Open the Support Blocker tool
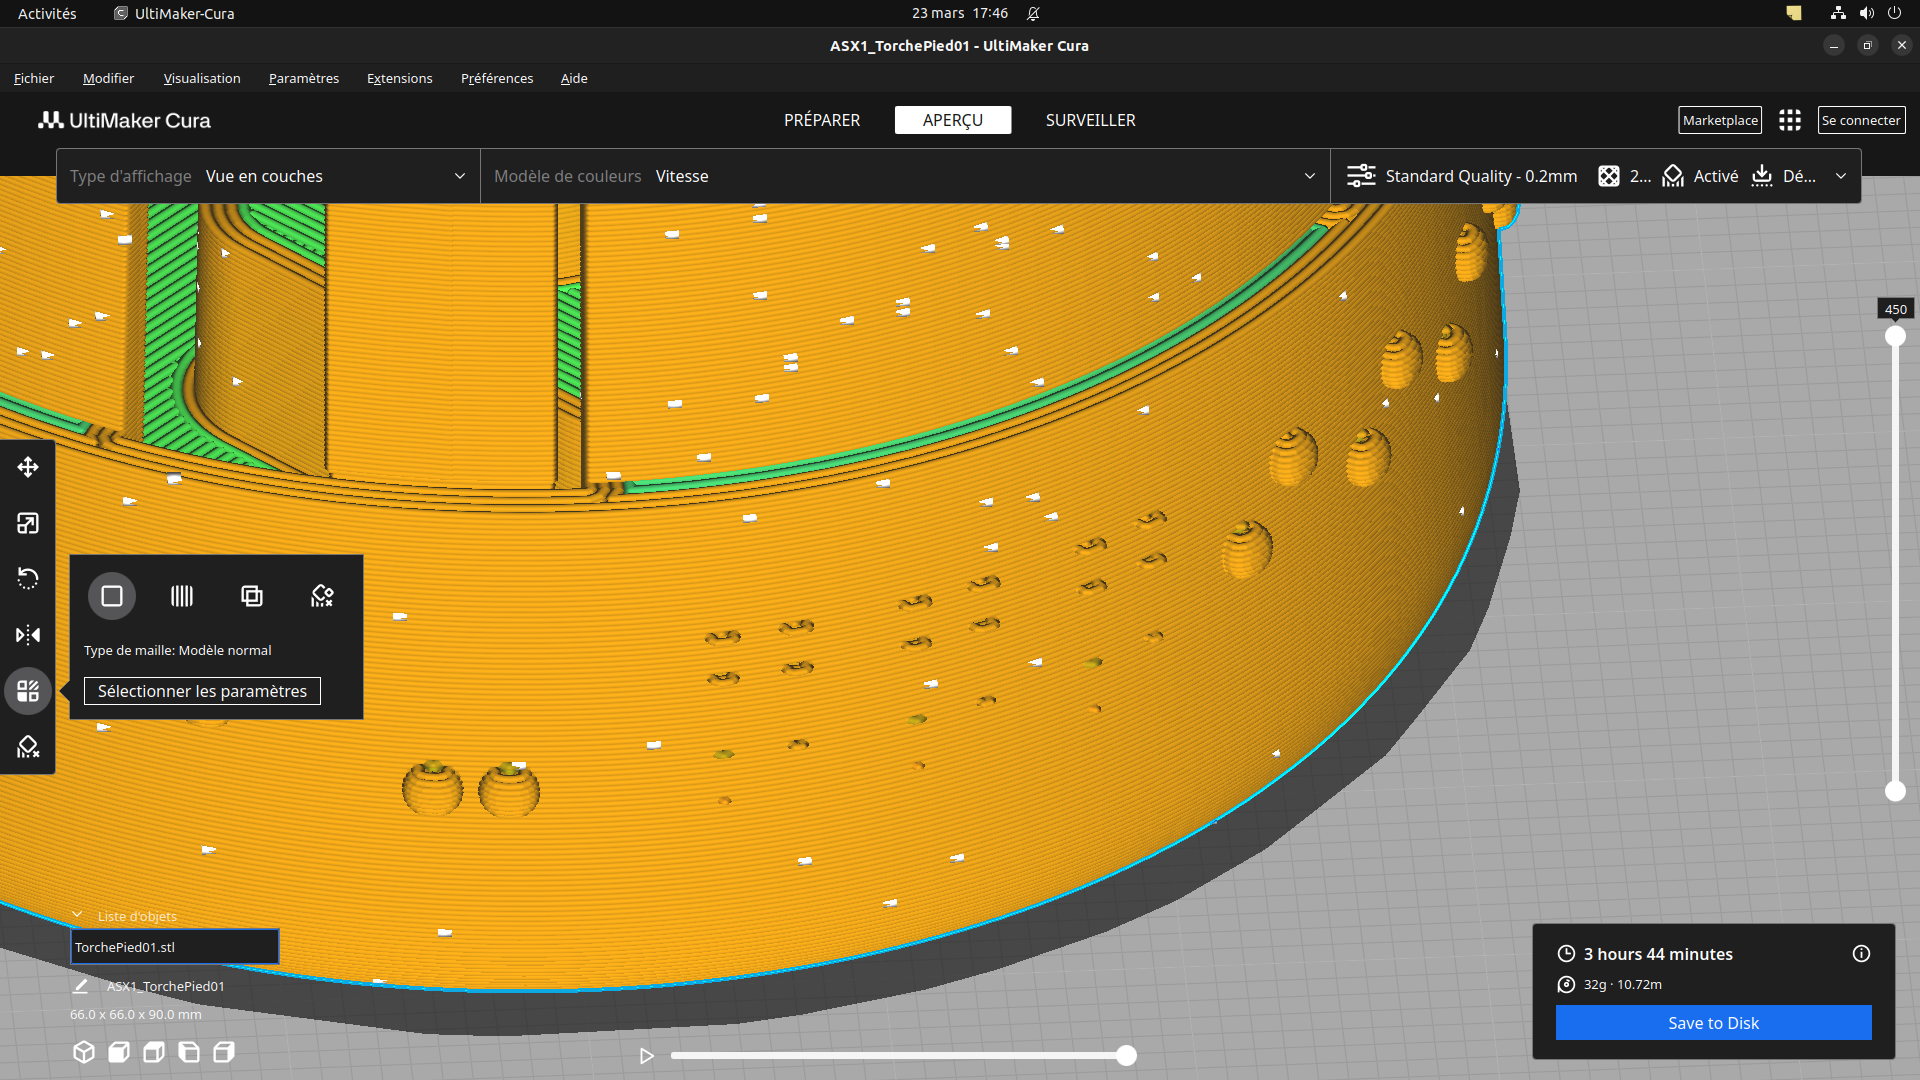The image size is (1920, 1080). [x=28, y=747]
